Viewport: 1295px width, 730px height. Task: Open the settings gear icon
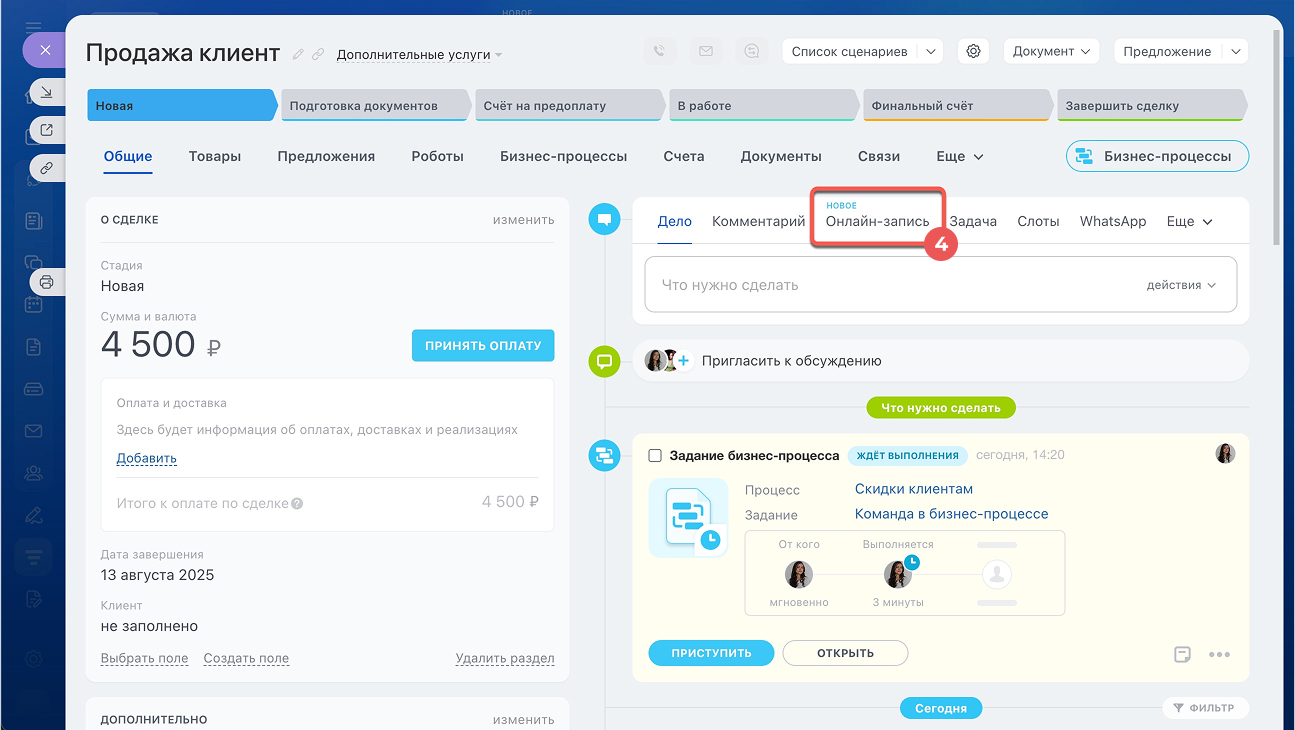point(974,51)
